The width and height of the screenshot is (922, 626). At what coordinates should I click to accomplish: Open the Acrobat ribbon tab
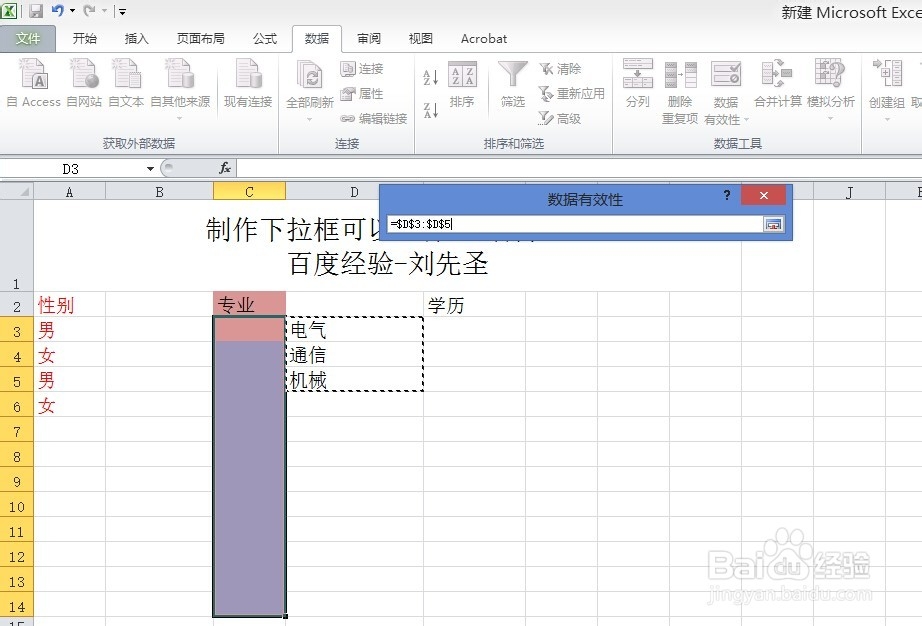[x=483, y=39]
